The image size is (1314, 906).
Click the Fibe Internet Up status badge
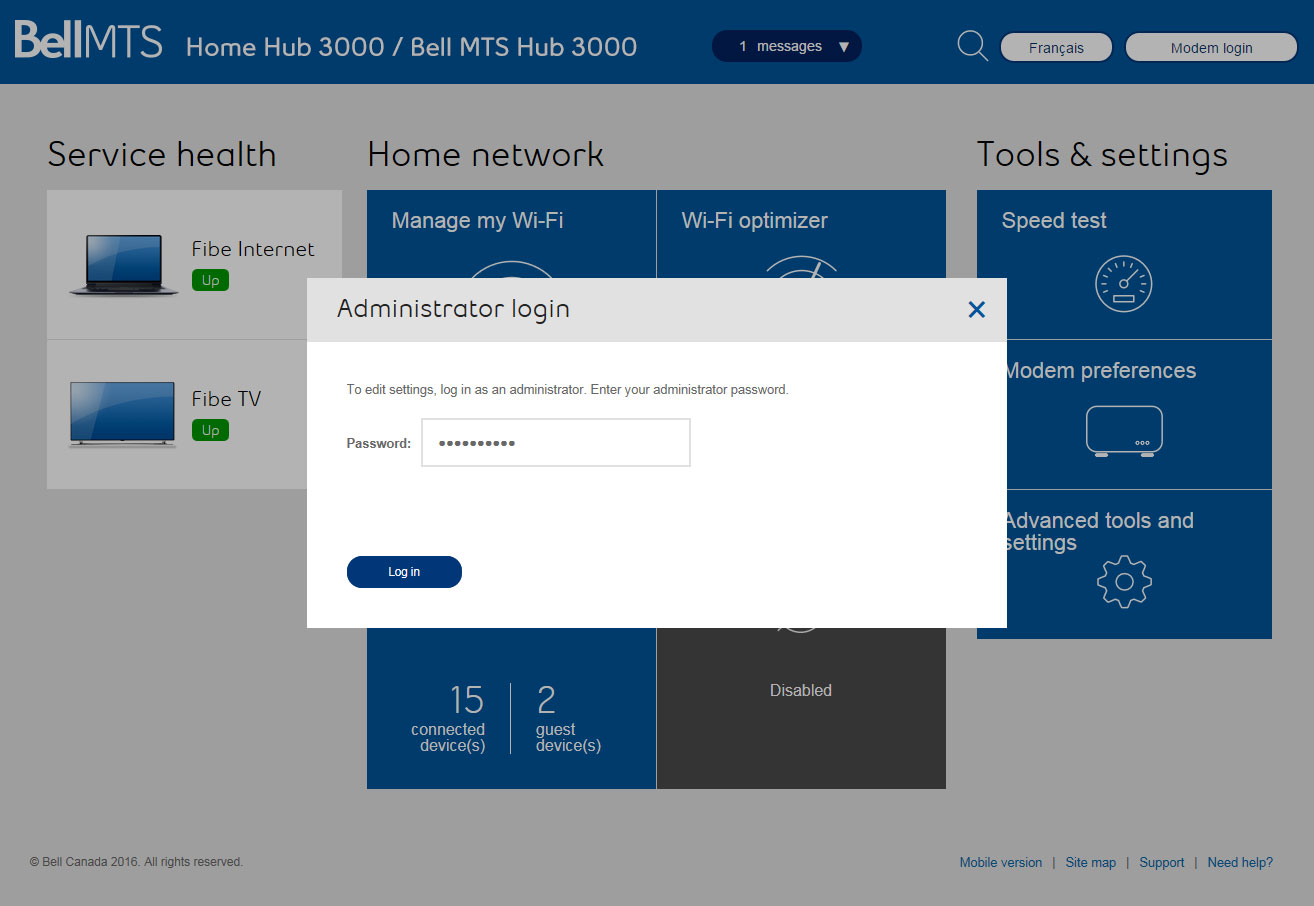point(210,280)
